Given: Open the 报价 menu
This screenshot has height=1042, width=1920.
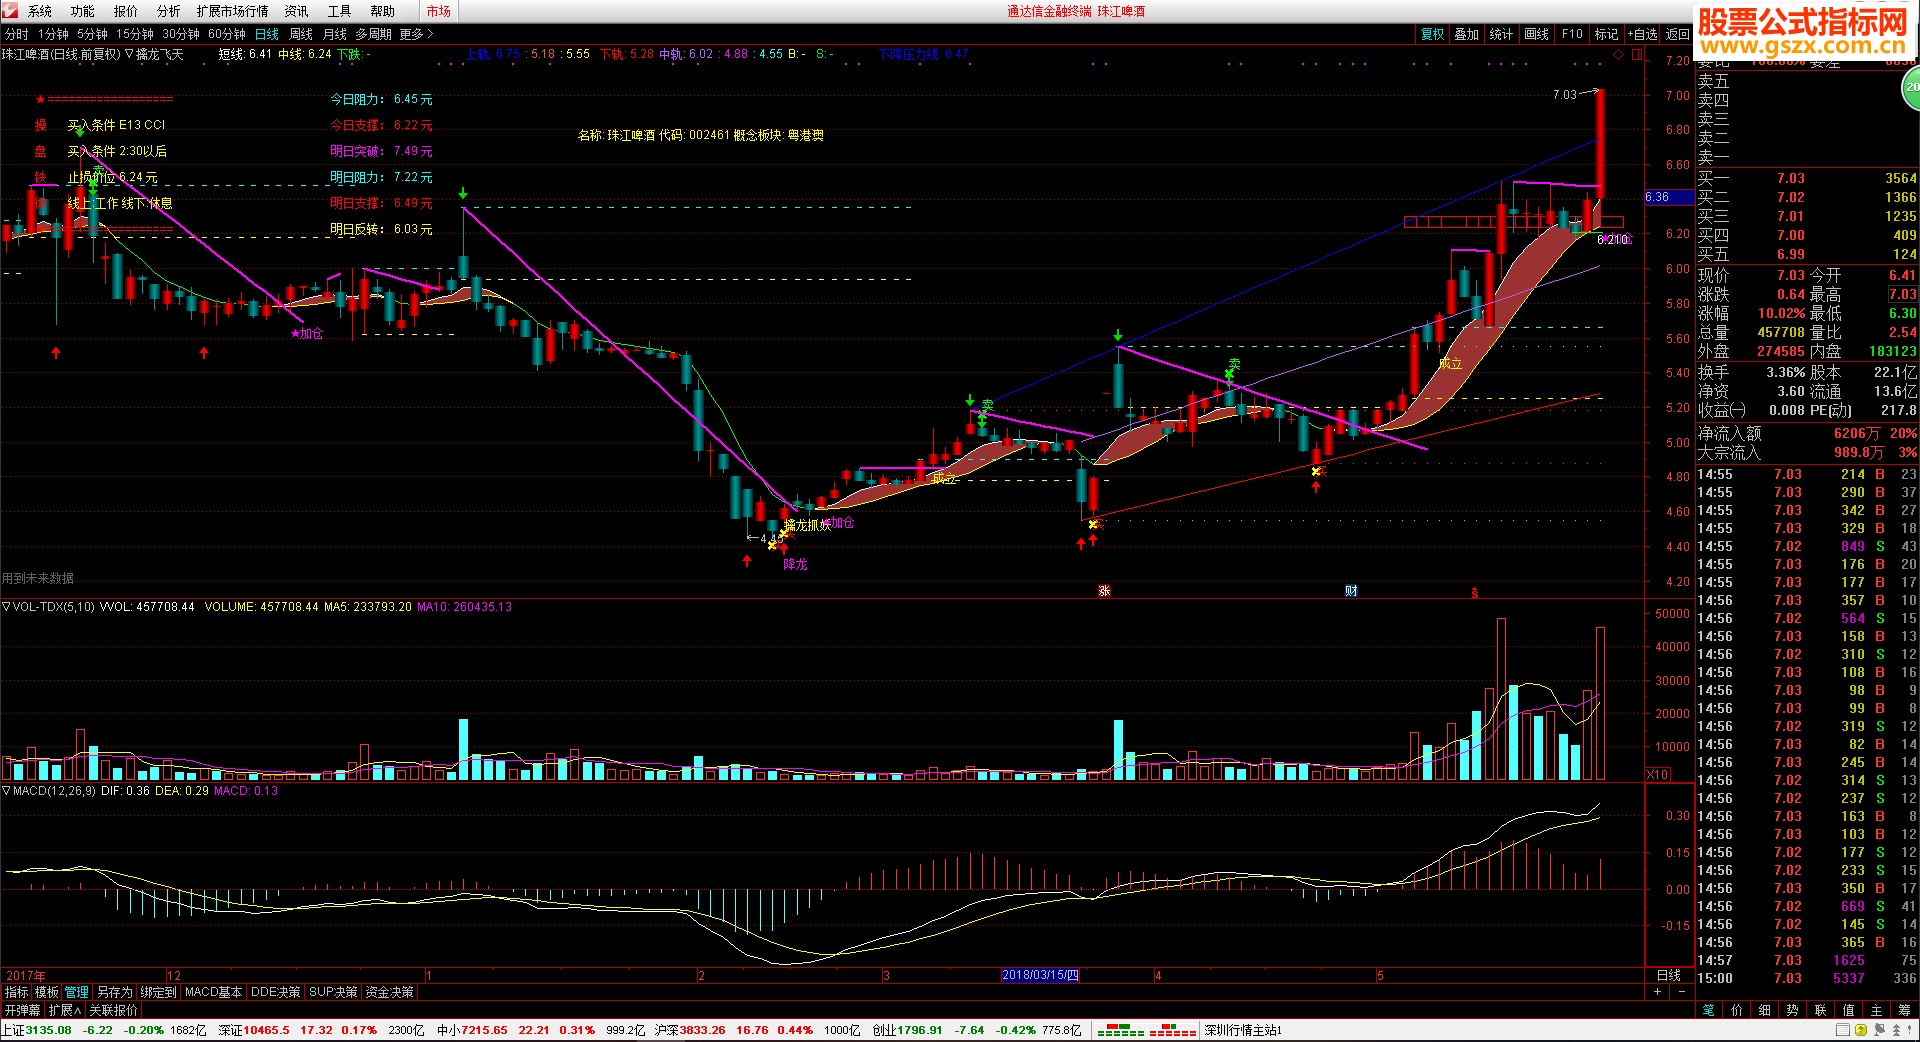Looking at the screenshot, I should coord(126,11).
